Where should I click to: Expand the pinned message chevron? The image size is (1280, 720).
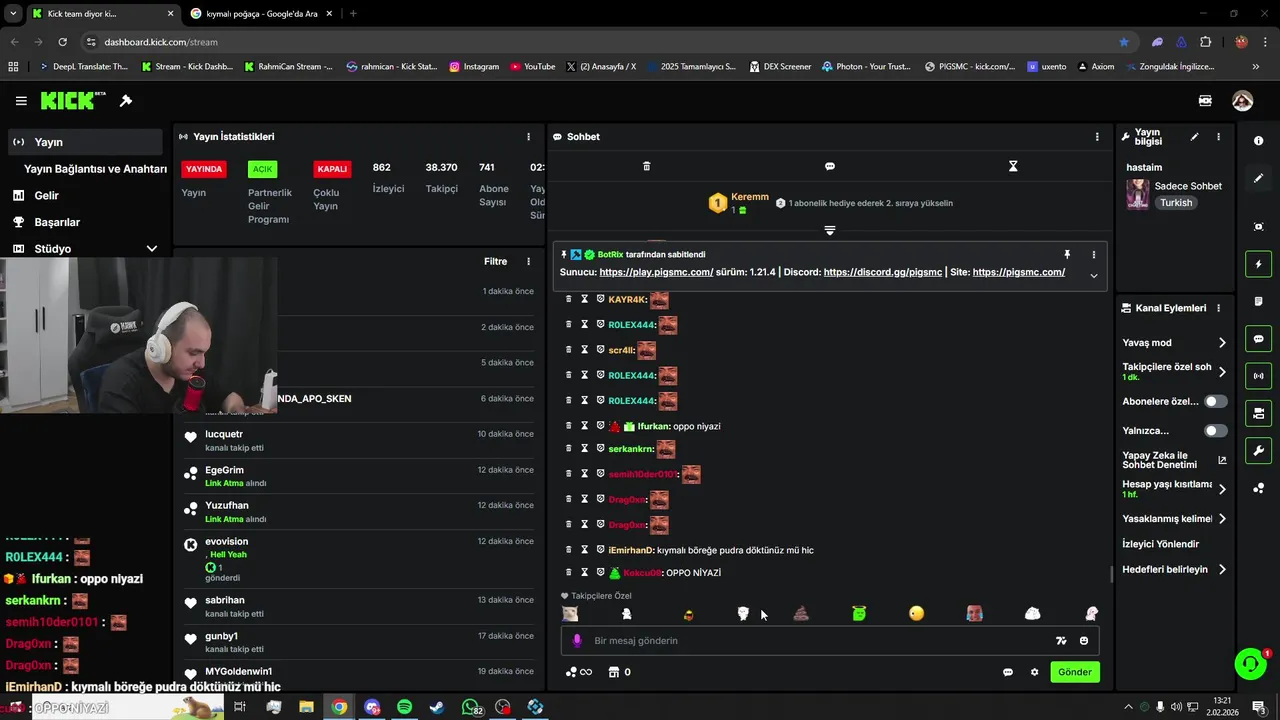1093,276
